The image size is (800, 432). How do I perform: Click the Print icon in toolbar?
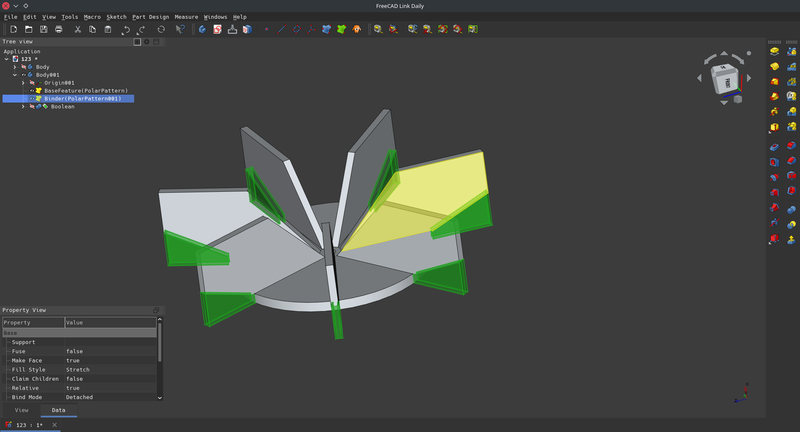59,29
